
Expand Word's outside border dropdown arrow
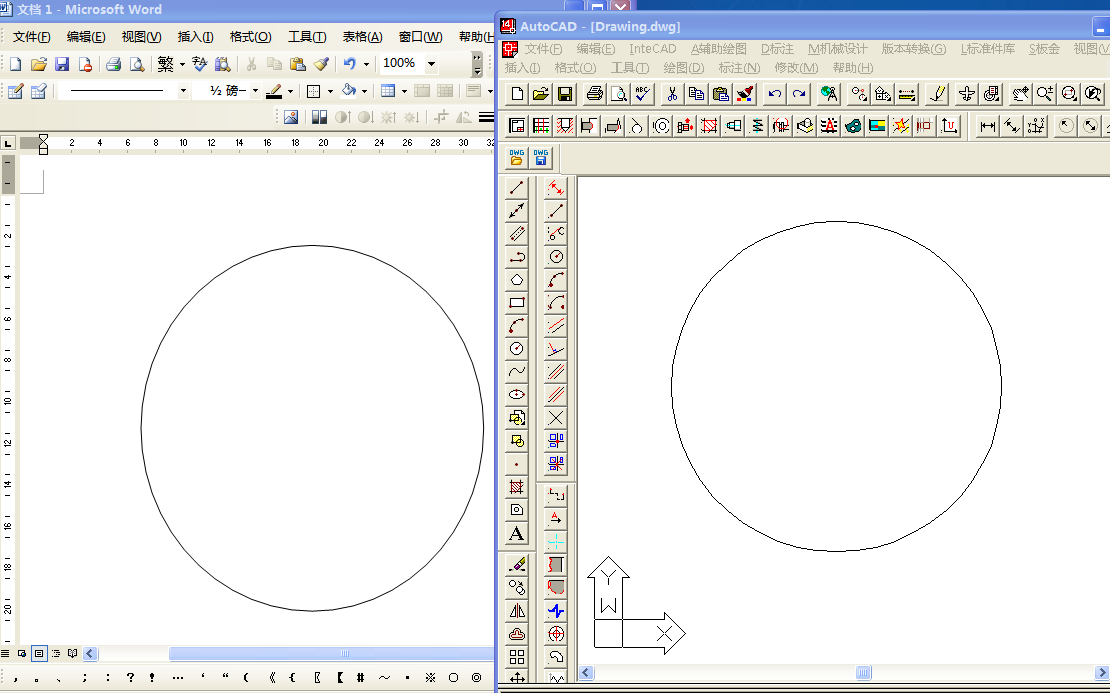click(331, 91)
